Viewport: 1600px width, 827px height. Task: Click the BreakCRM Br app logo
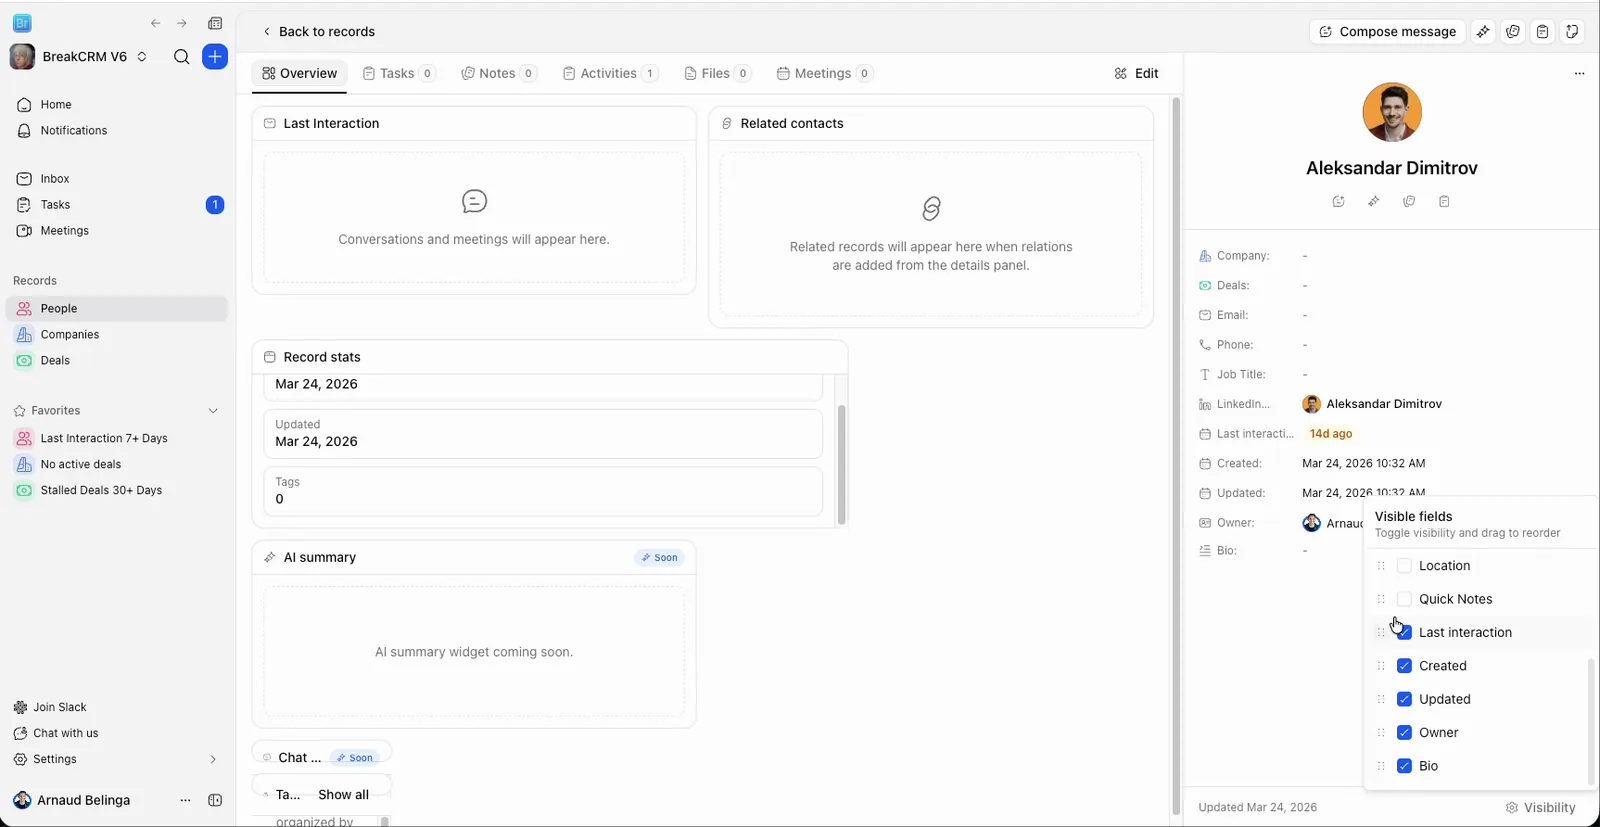click(22, 23)
